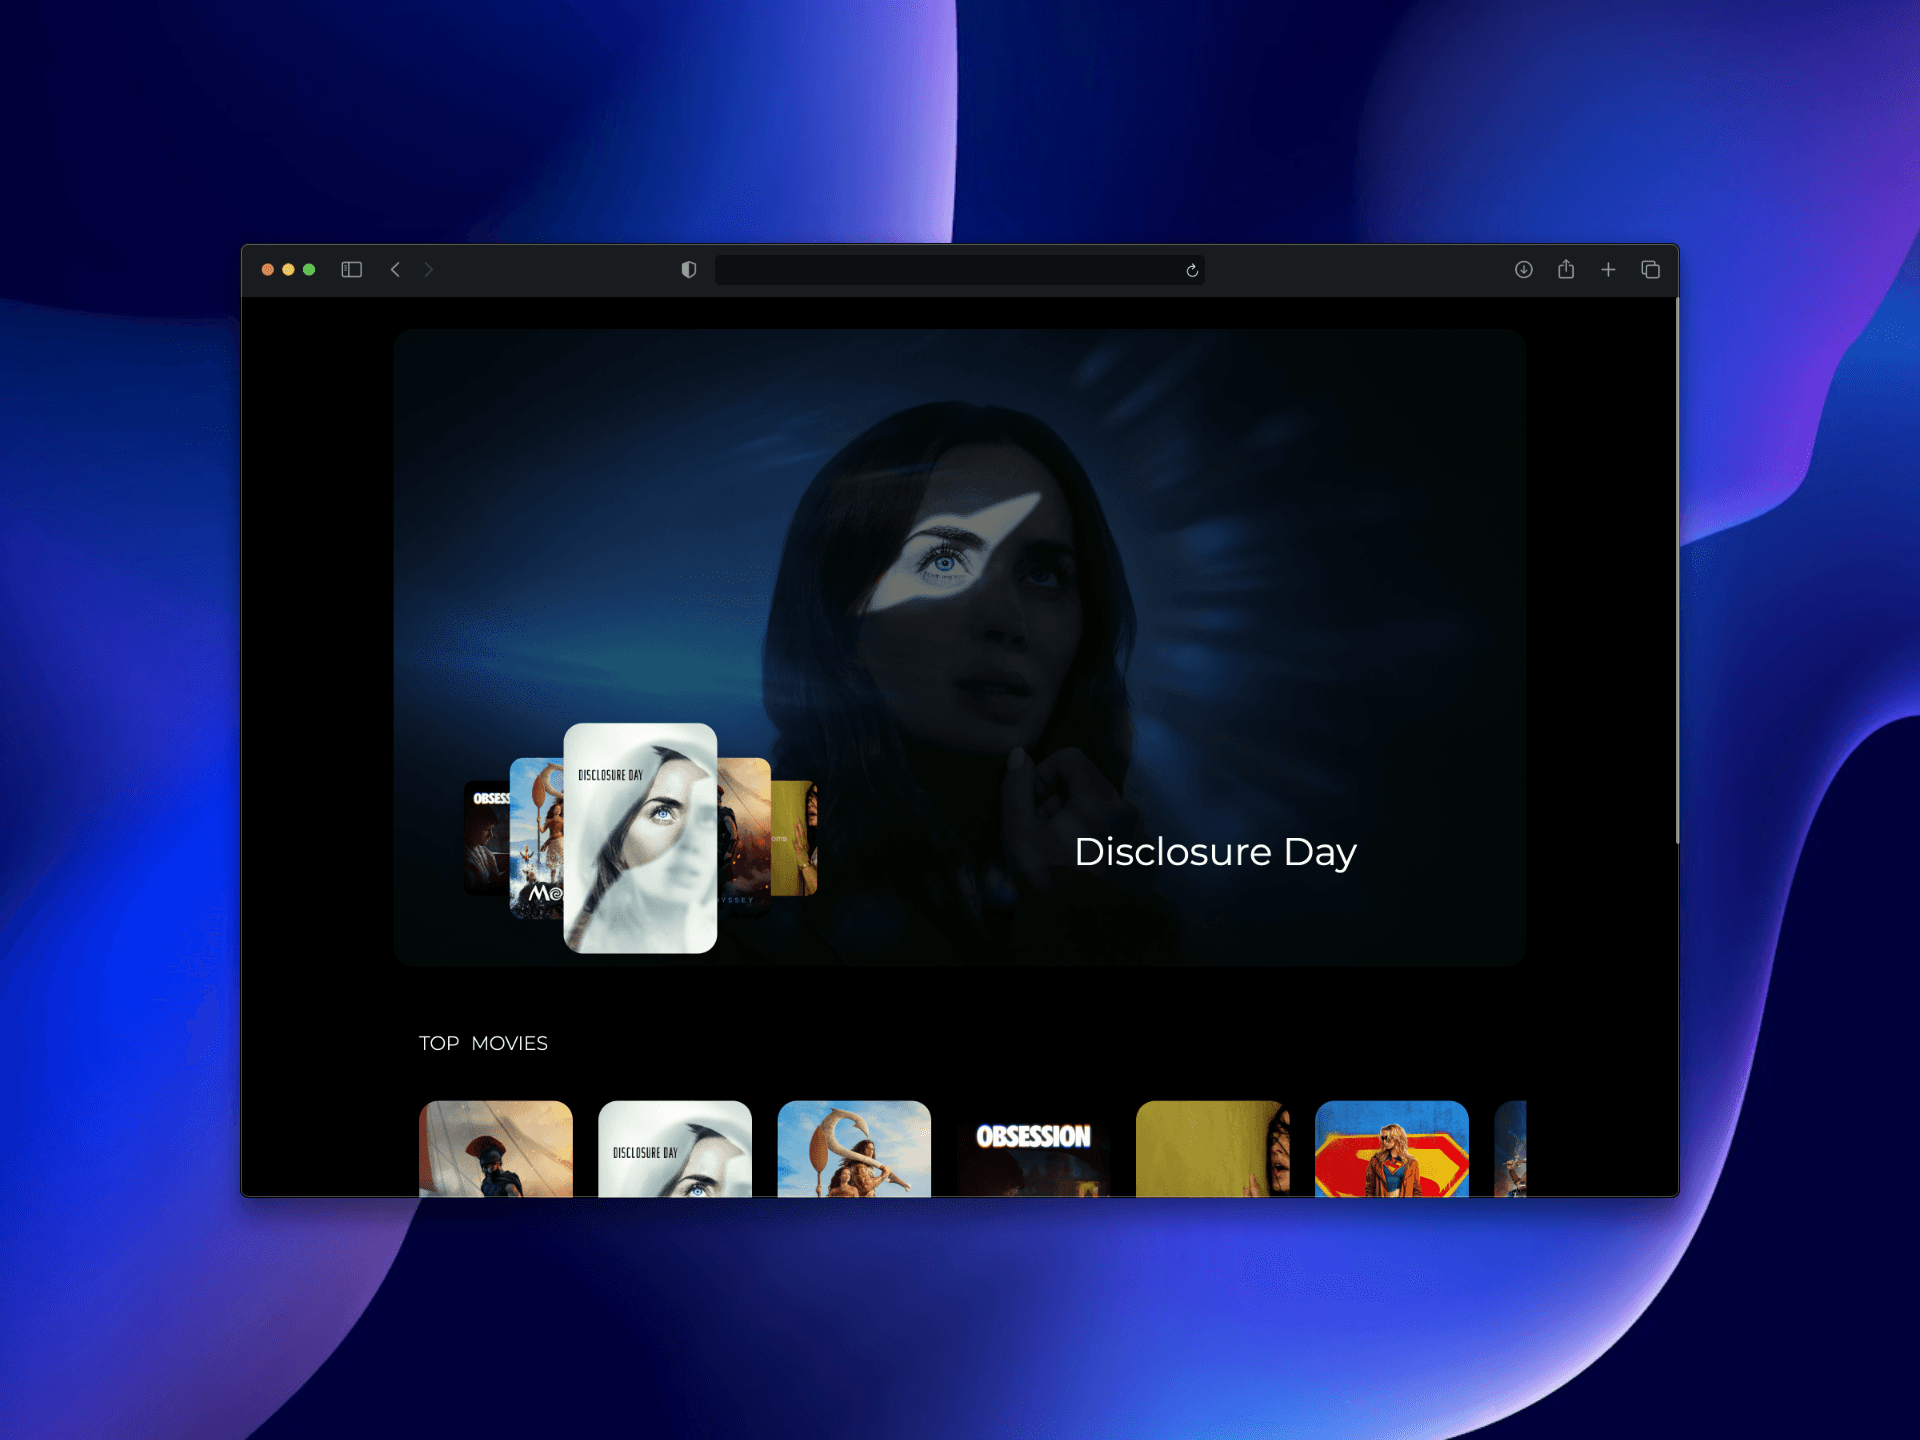The width and height of the screenshot is (1920, 1440).
Task: Minimize the browser window with the yellow button
Action: (x=288, y=270)
